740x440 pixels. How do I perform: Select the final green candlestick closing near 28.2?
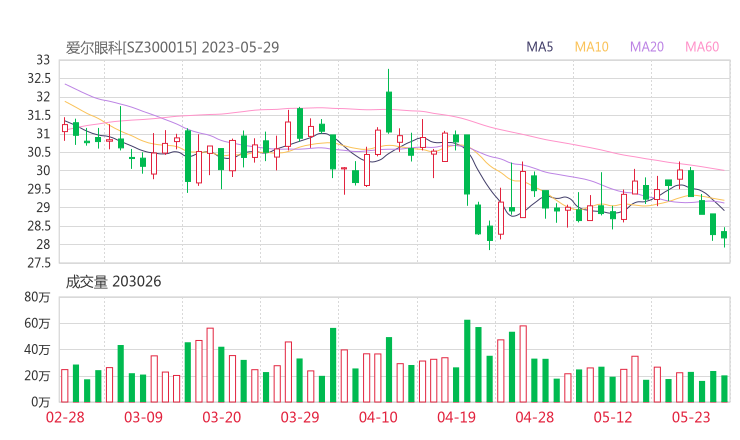[724, 235]
